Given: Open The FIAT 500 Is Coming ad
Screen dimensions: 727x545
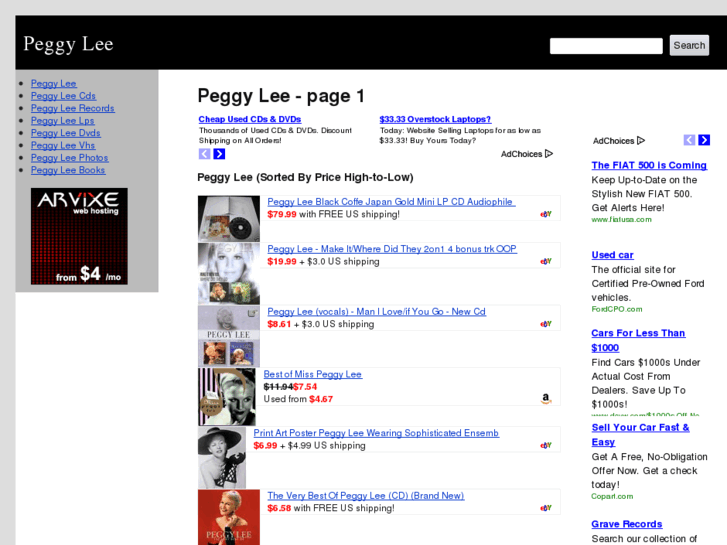Looking at the screenshot, I should (649, 165).
